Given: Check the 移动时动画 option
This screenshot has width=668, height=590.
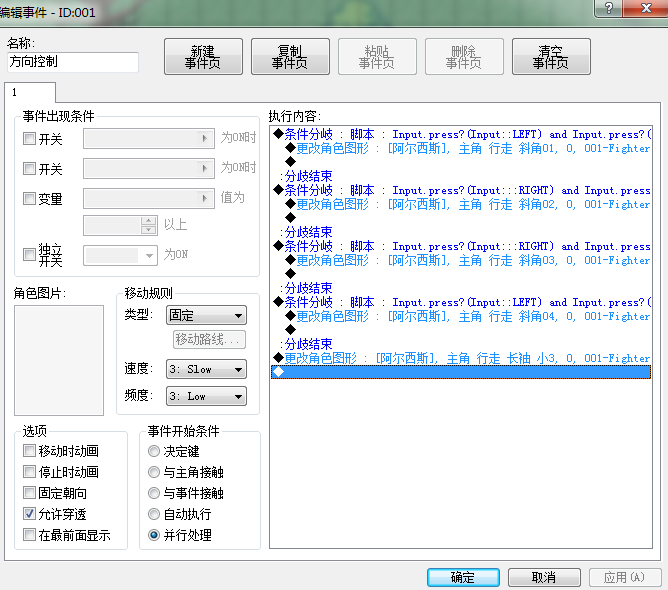Looking at the screenshot, I should (29, 451).
